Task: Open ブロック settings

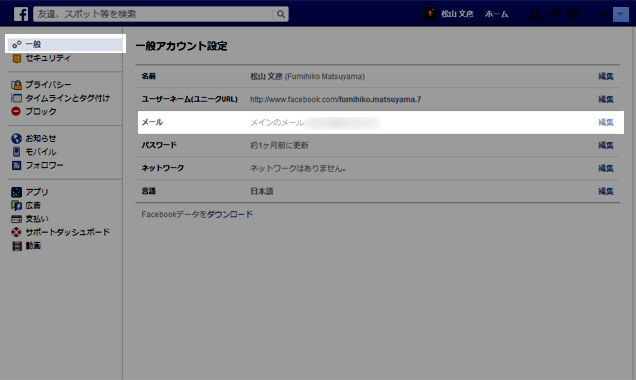Action: point(41,112)
